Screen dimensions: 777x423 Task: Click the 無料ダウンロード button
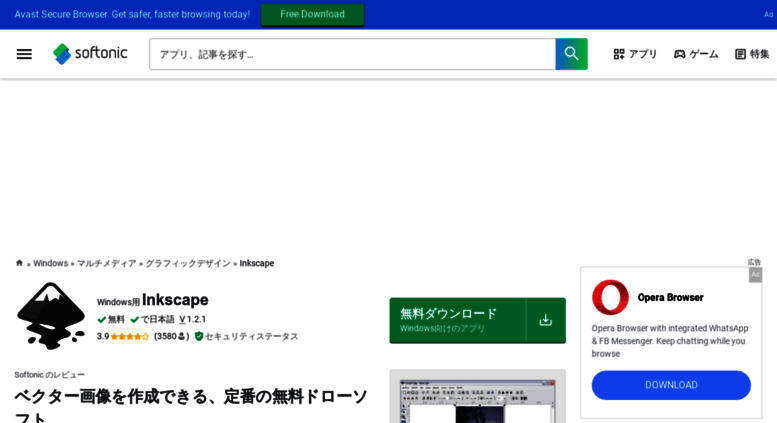point(477,320)
